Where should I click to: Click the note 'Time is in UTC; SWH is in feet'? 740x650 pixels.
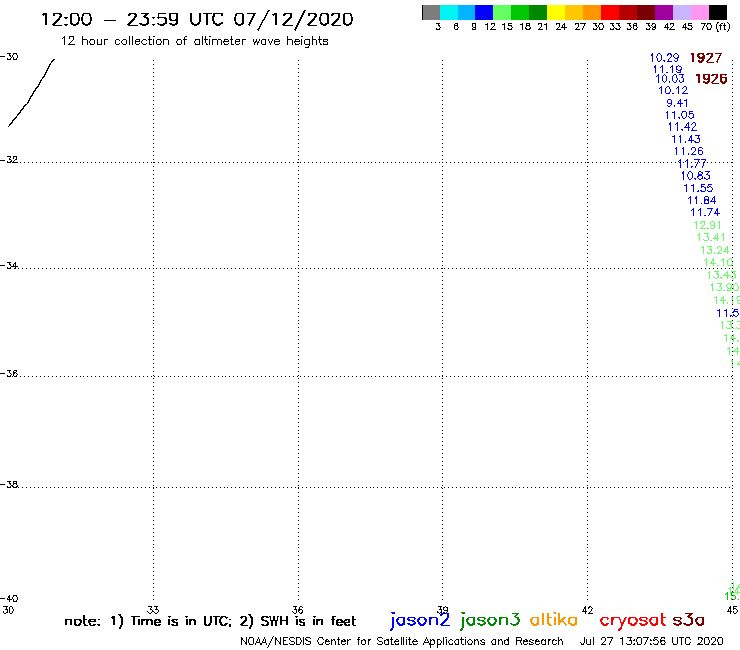[x=210, y=621]
